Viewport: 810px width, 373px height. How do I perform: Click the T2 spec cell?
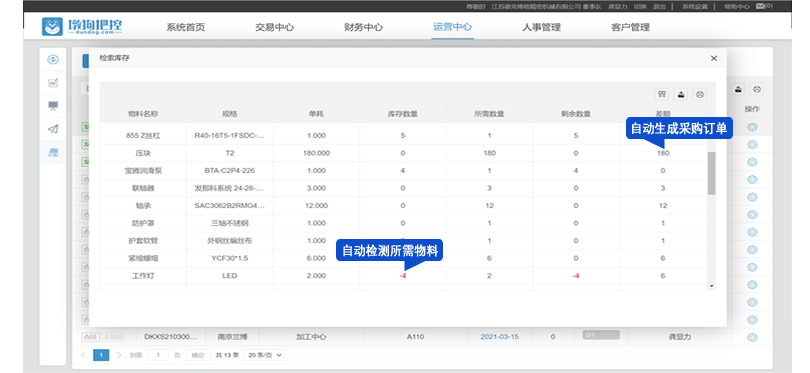pyautogui.click(x=229, y=153)
